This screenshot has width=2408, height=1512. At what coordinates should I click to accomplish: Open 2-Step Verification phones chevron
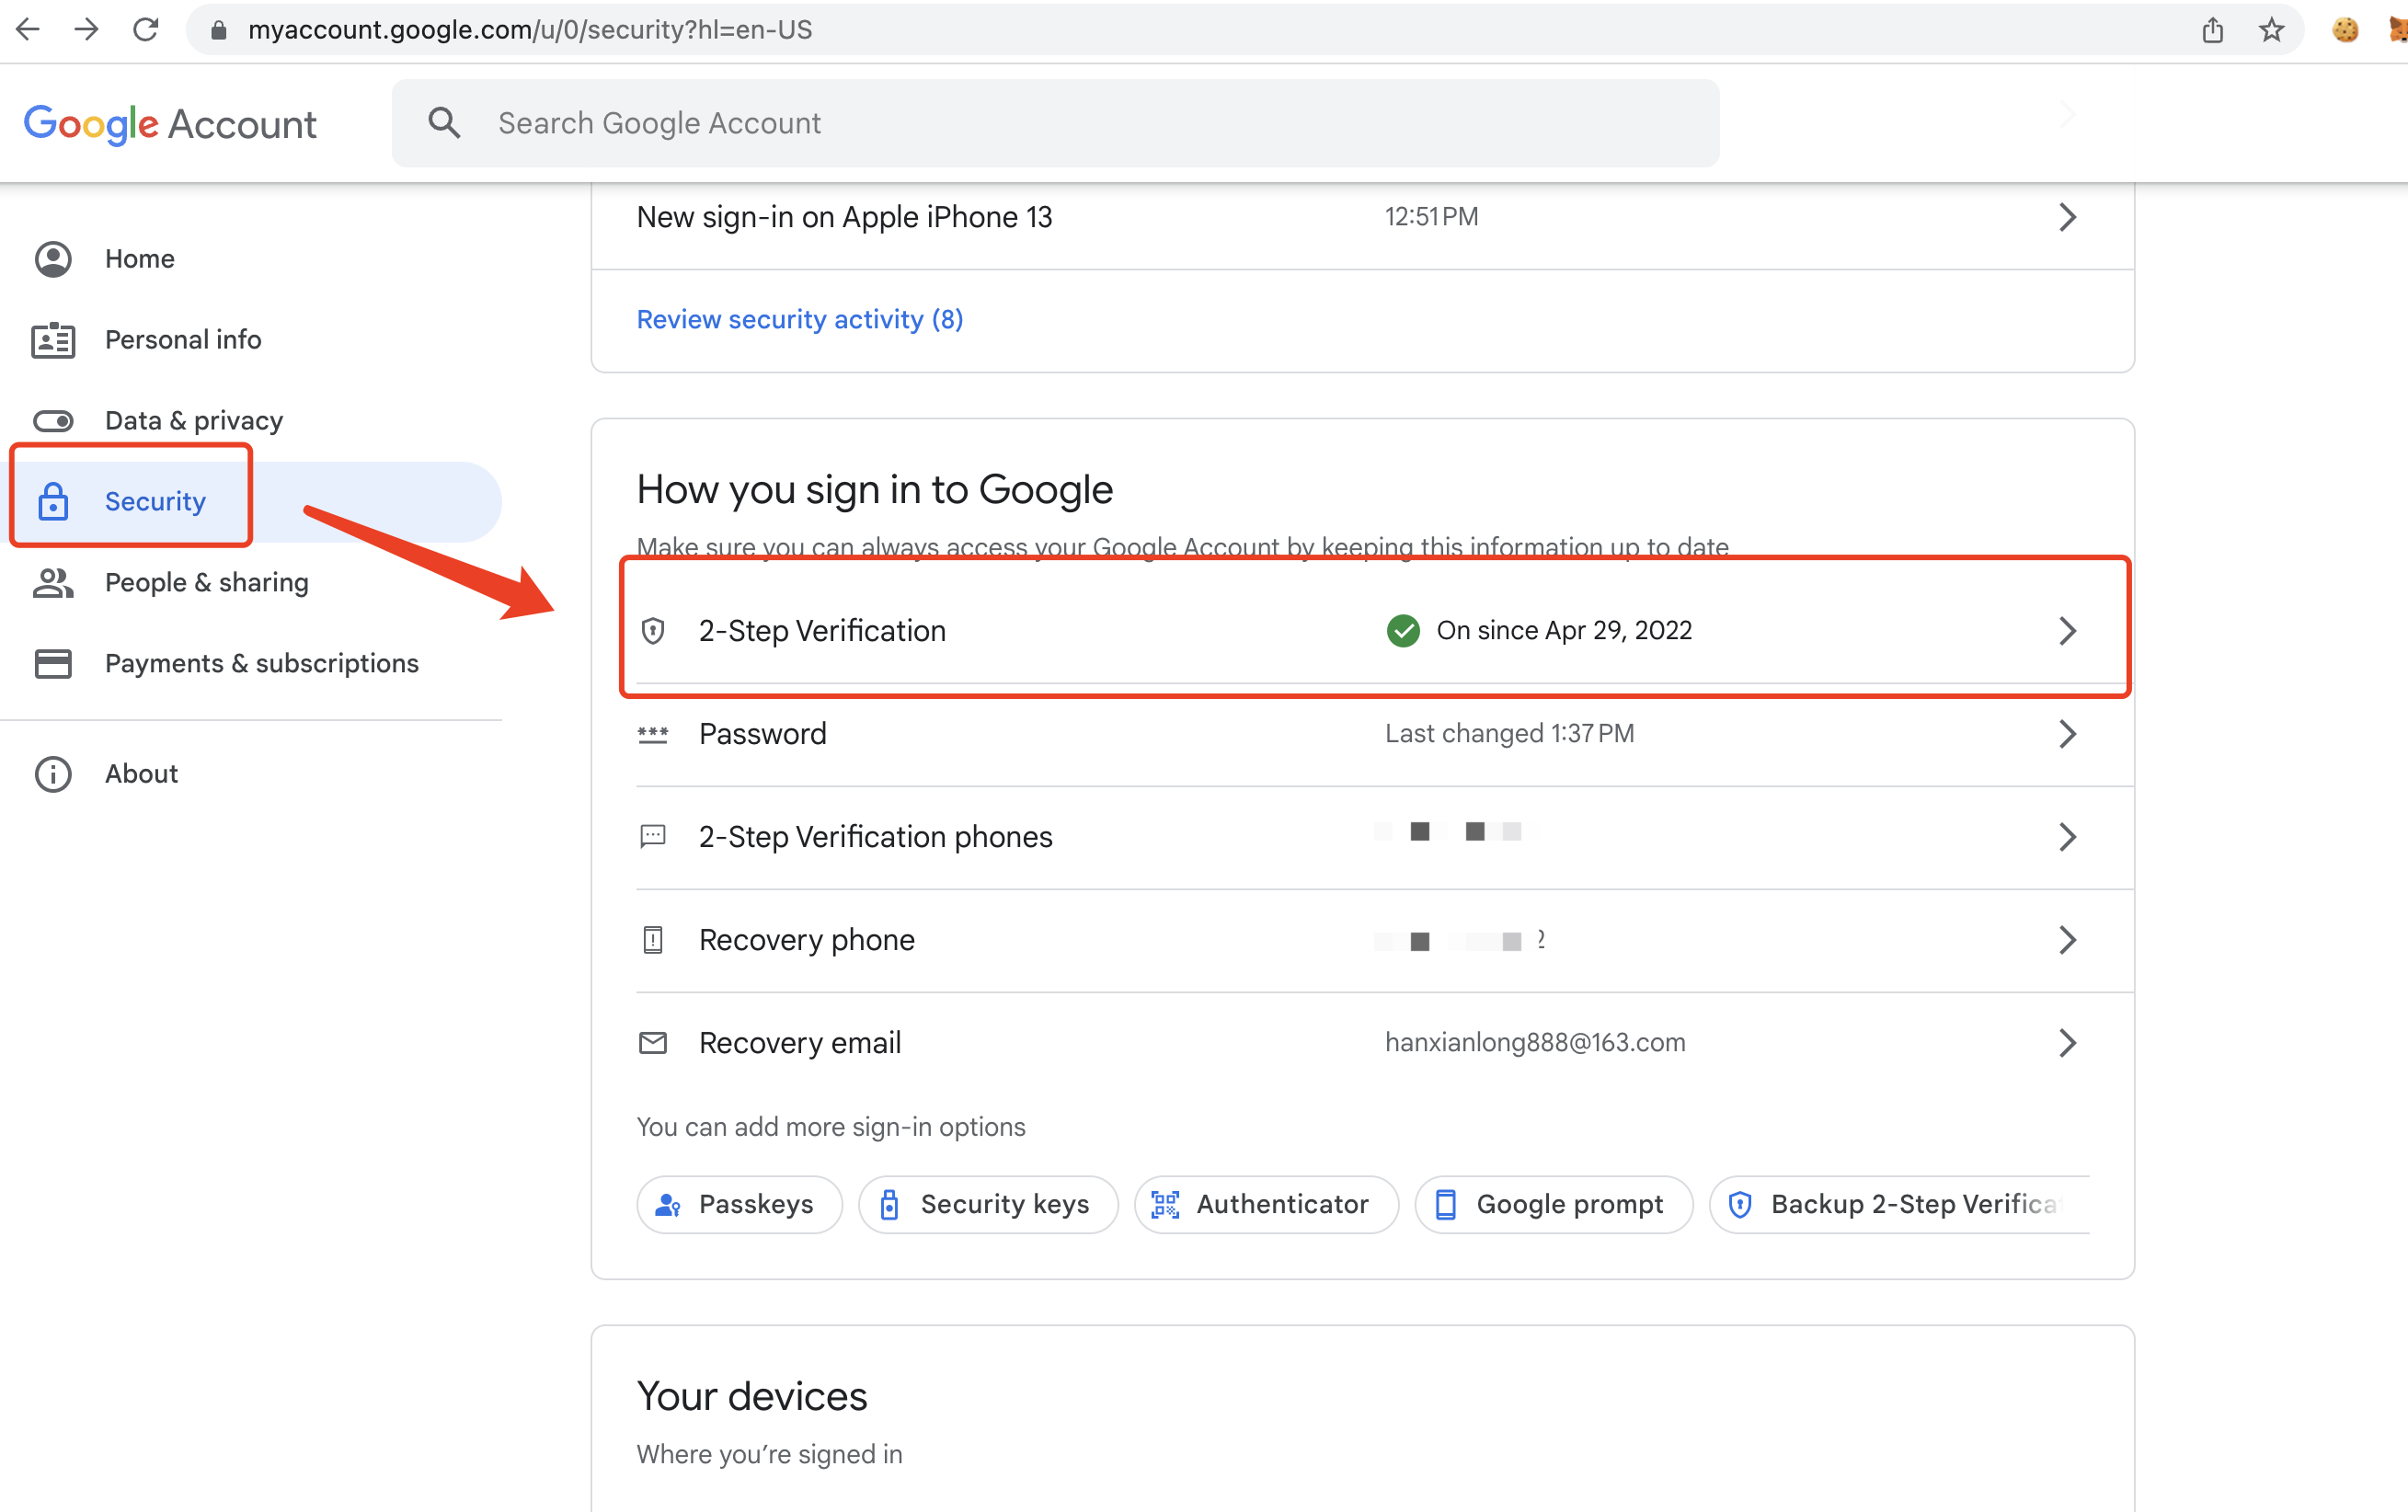pyautogui.click(x=2067, y=837)
